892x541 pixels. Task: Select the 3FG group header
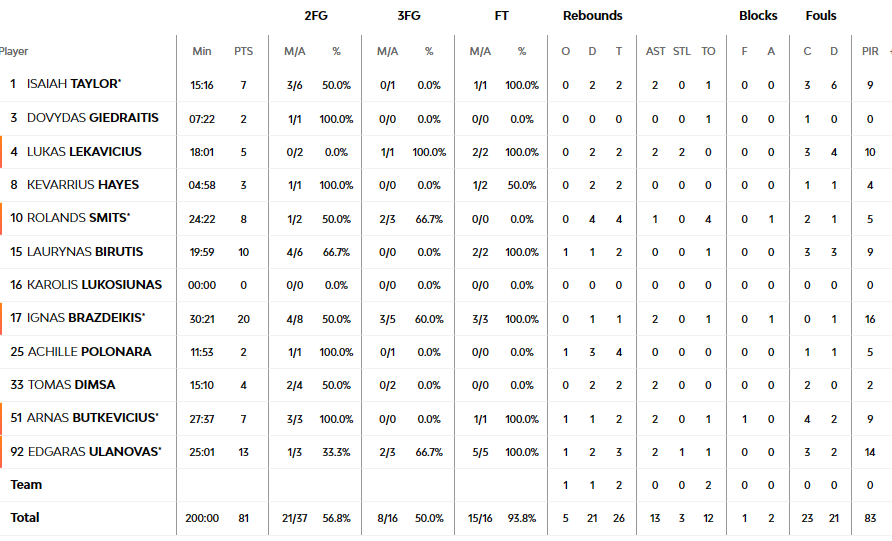tap(408, 16)
